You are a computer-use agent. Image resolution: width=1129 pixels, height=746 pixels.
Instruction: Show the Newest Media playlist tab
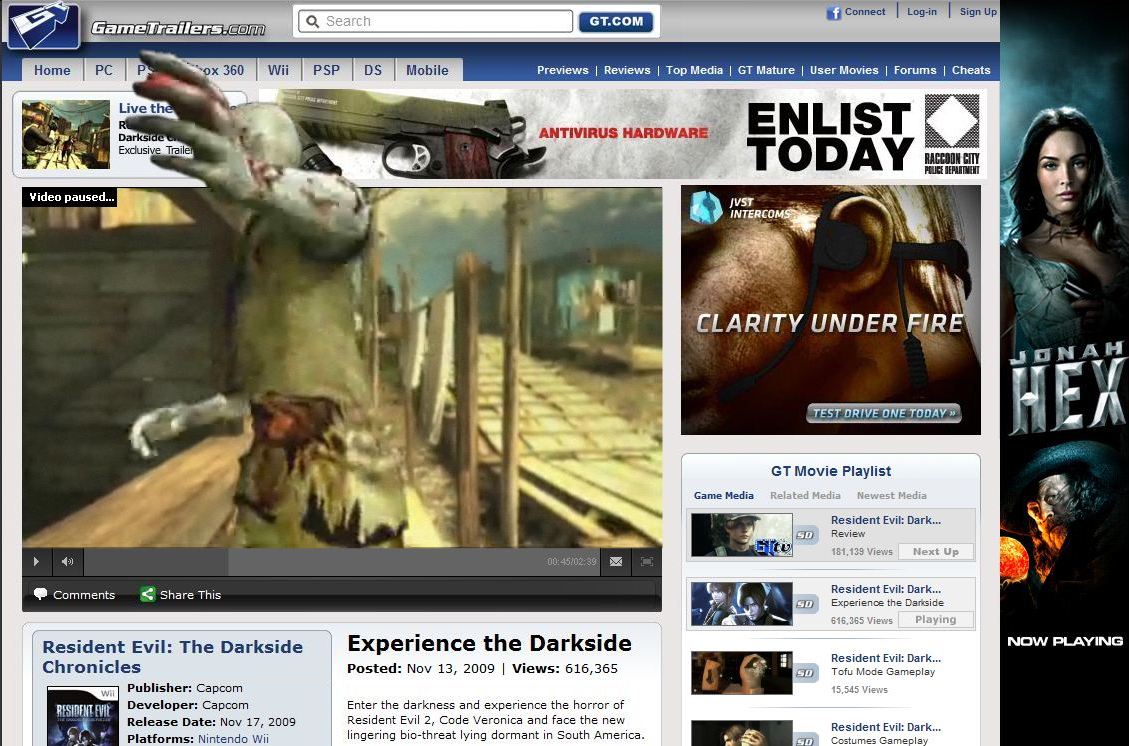[x=891, y=495]
